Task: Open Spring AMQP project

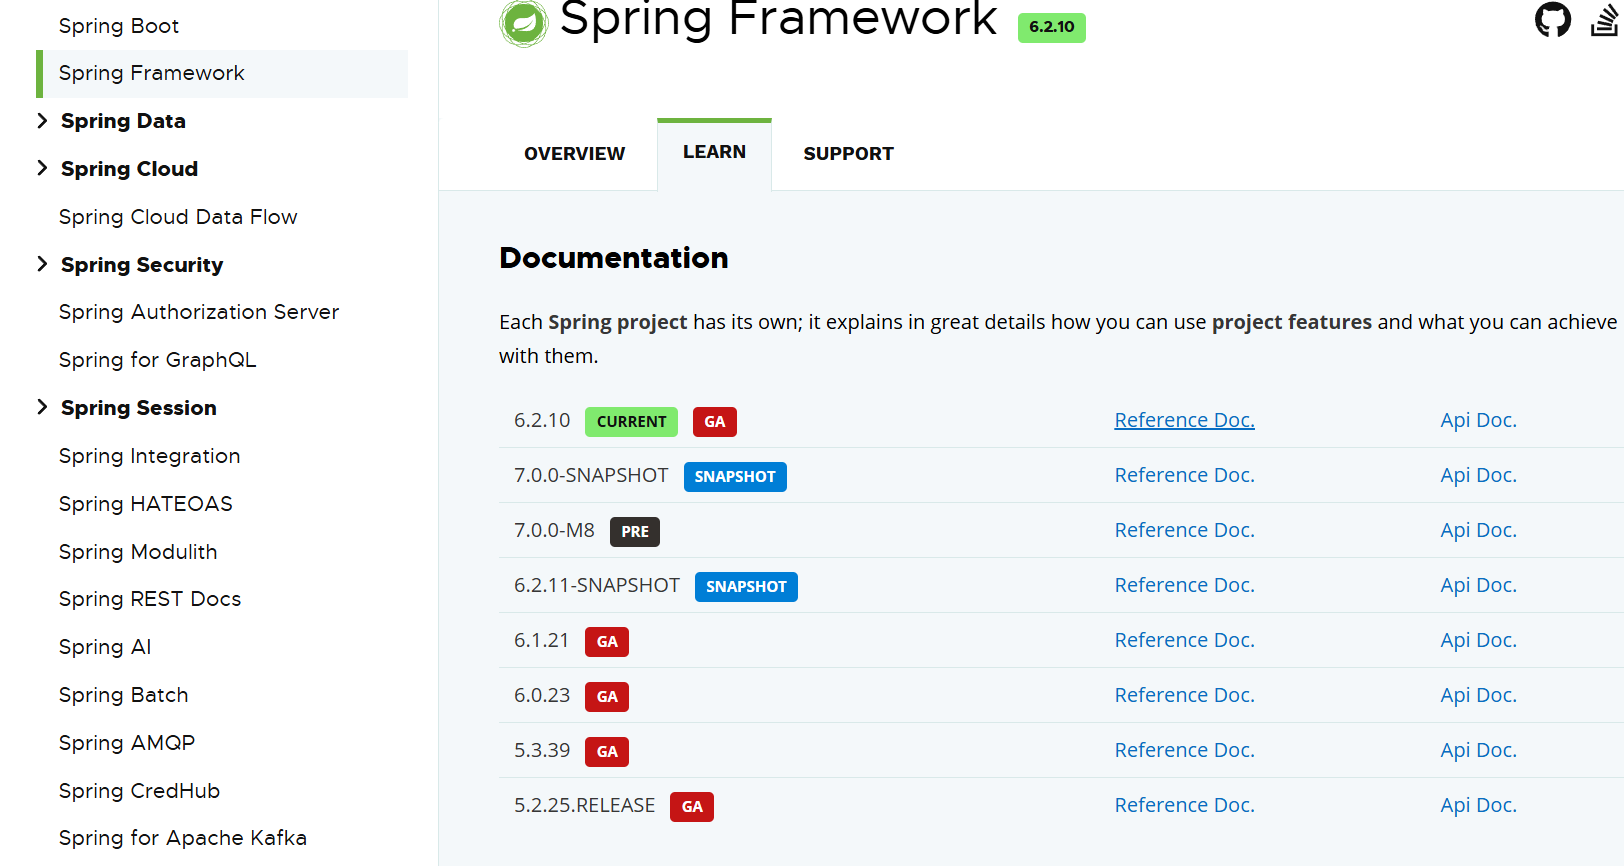Action: point(127,743)
